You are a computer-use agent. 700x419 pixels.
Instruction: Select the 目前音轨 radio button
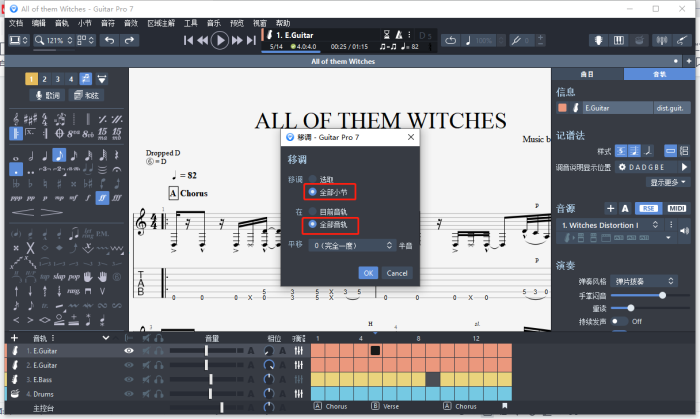click(x=313, y=212)
